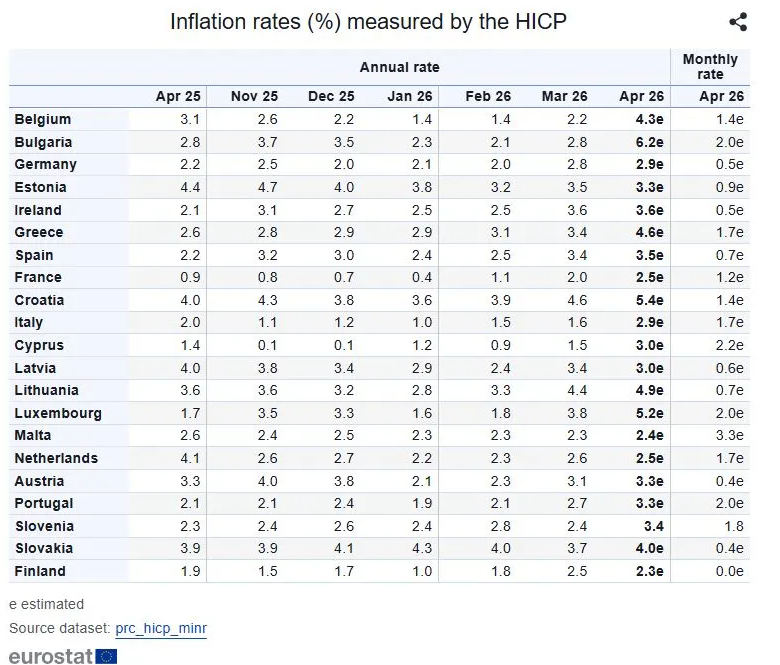Click the Monthly rate column header

pyautogui.click(x=709, y=67)
